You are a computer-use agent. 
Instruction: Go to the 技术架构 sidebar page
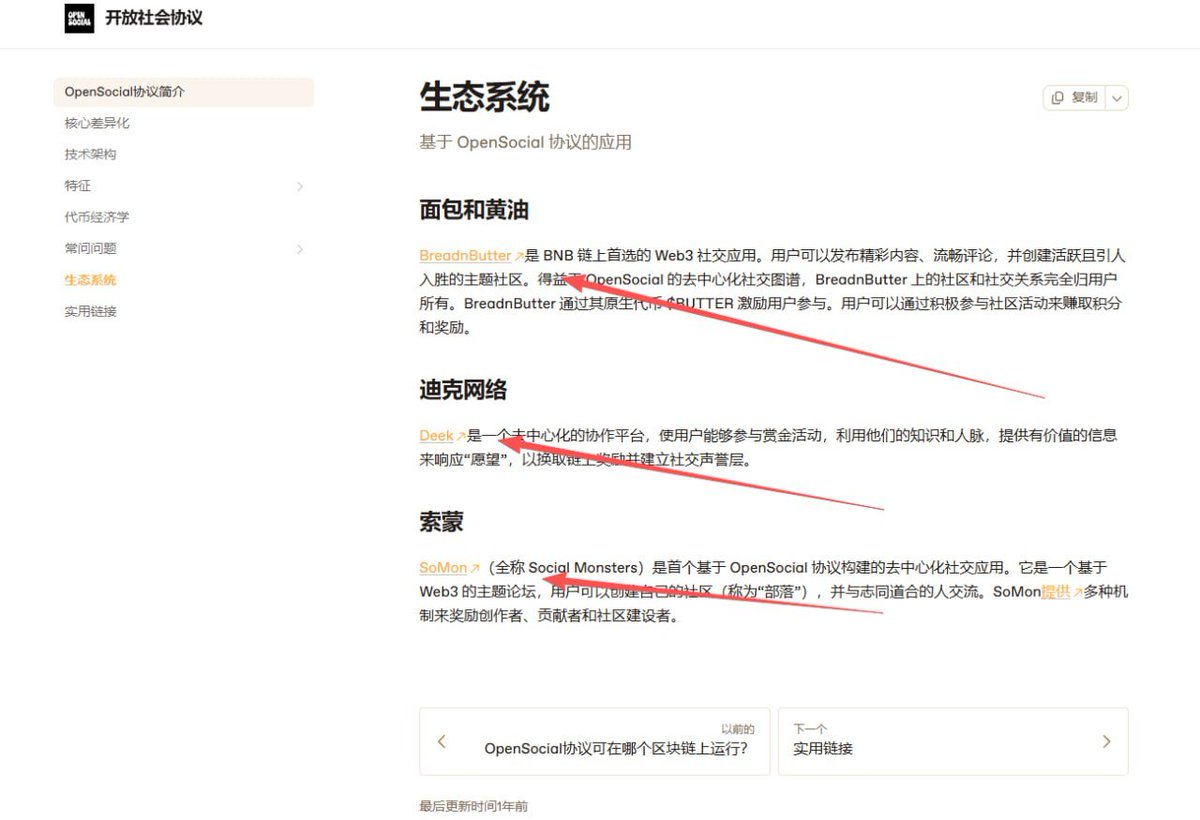click(x=91, y=154)
